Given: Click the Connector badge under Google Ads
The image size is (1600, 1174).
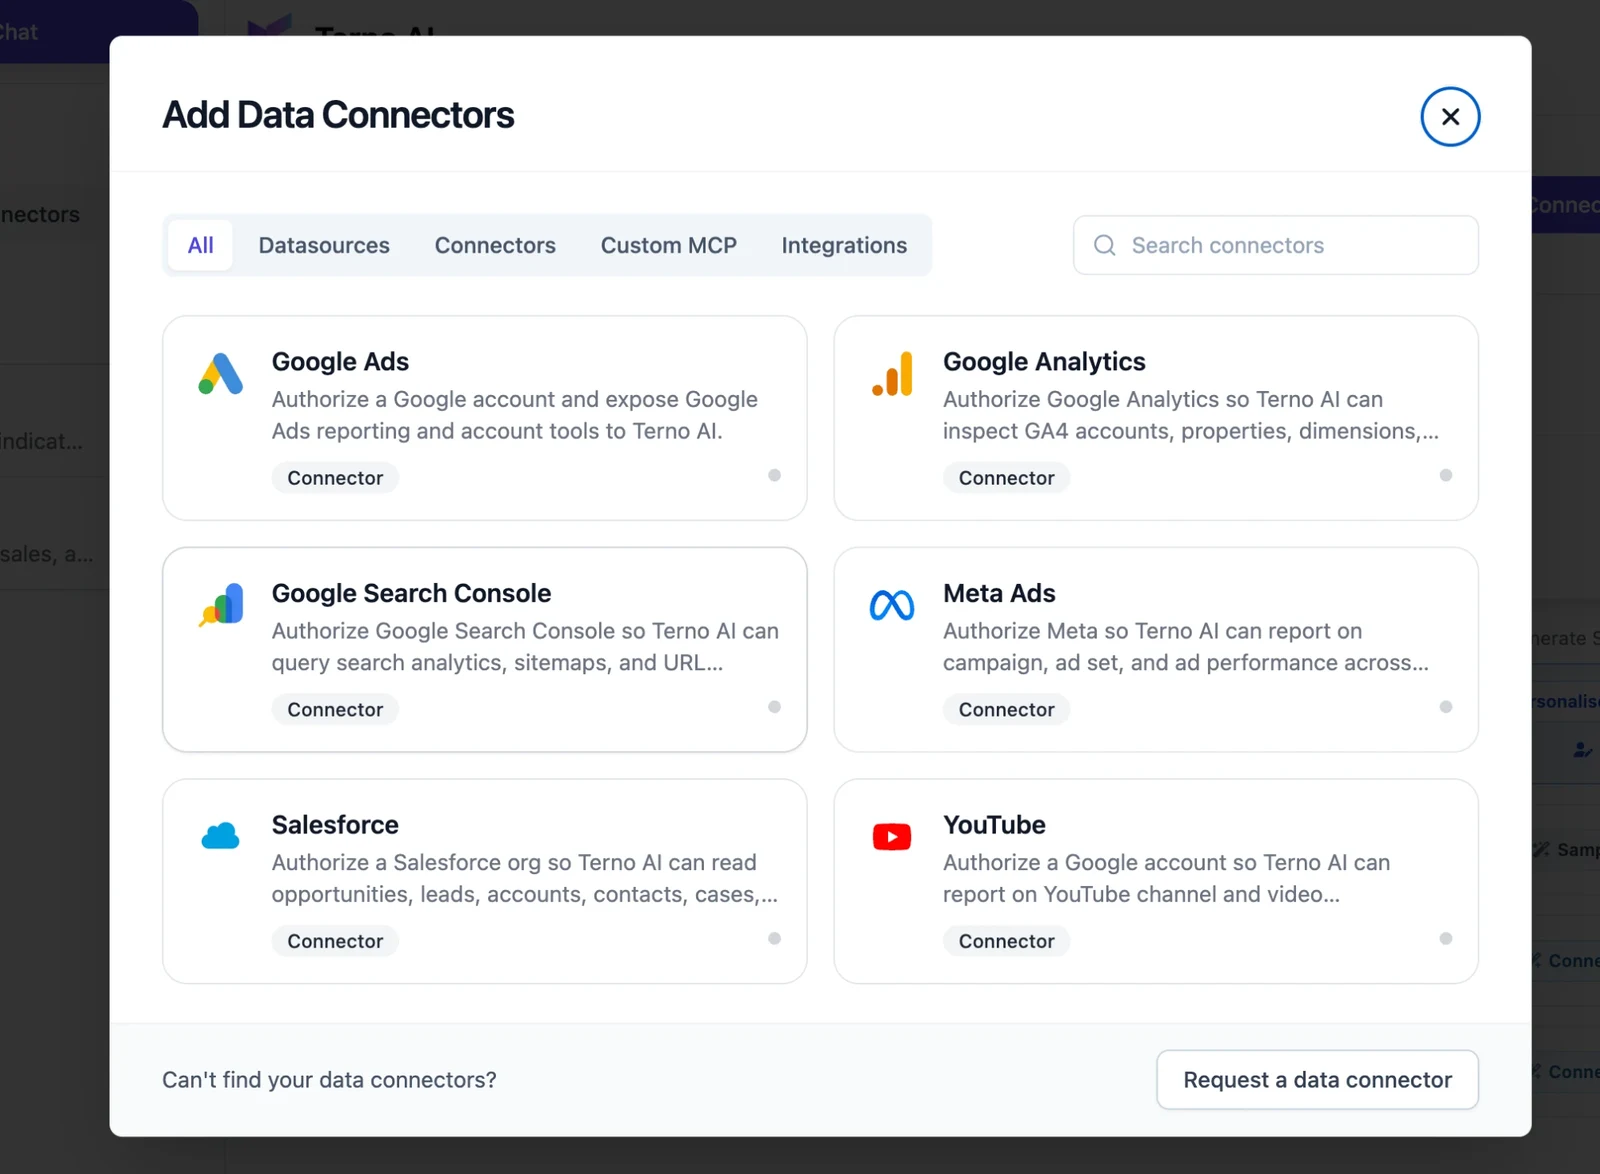Looking at the screenshot, I should (335, 478).
